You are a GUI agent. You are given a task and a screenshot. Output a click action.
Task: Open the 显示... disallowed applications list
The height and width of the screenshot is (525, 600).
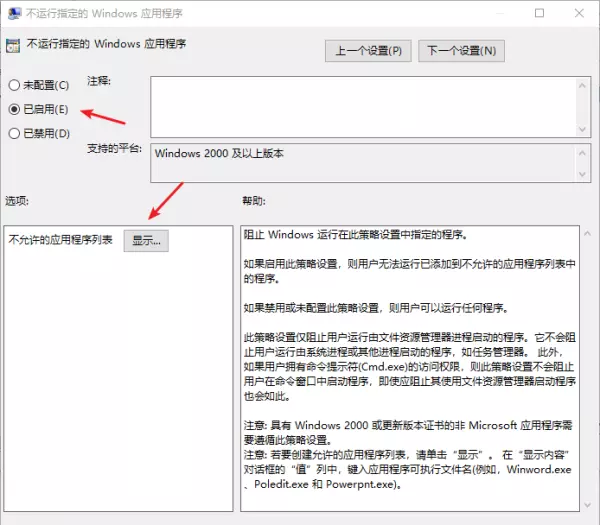pyautogui.click(x=146, y=241)
